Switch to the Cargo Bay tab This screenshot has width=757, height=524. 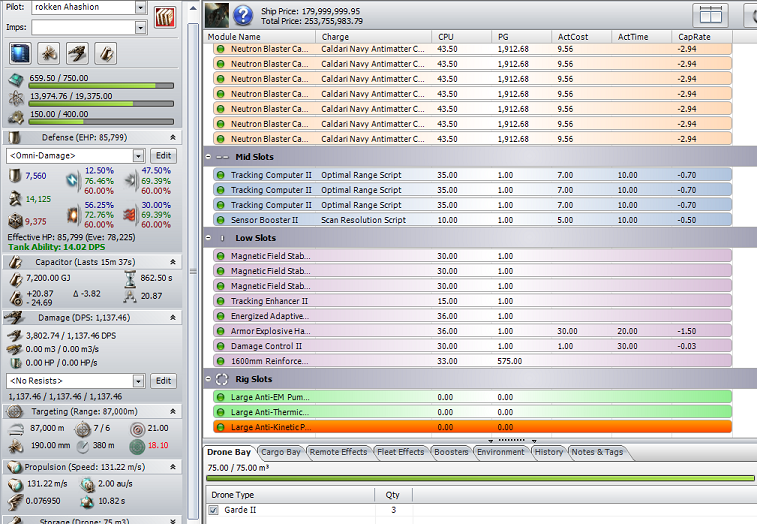(x=280, y=452)
